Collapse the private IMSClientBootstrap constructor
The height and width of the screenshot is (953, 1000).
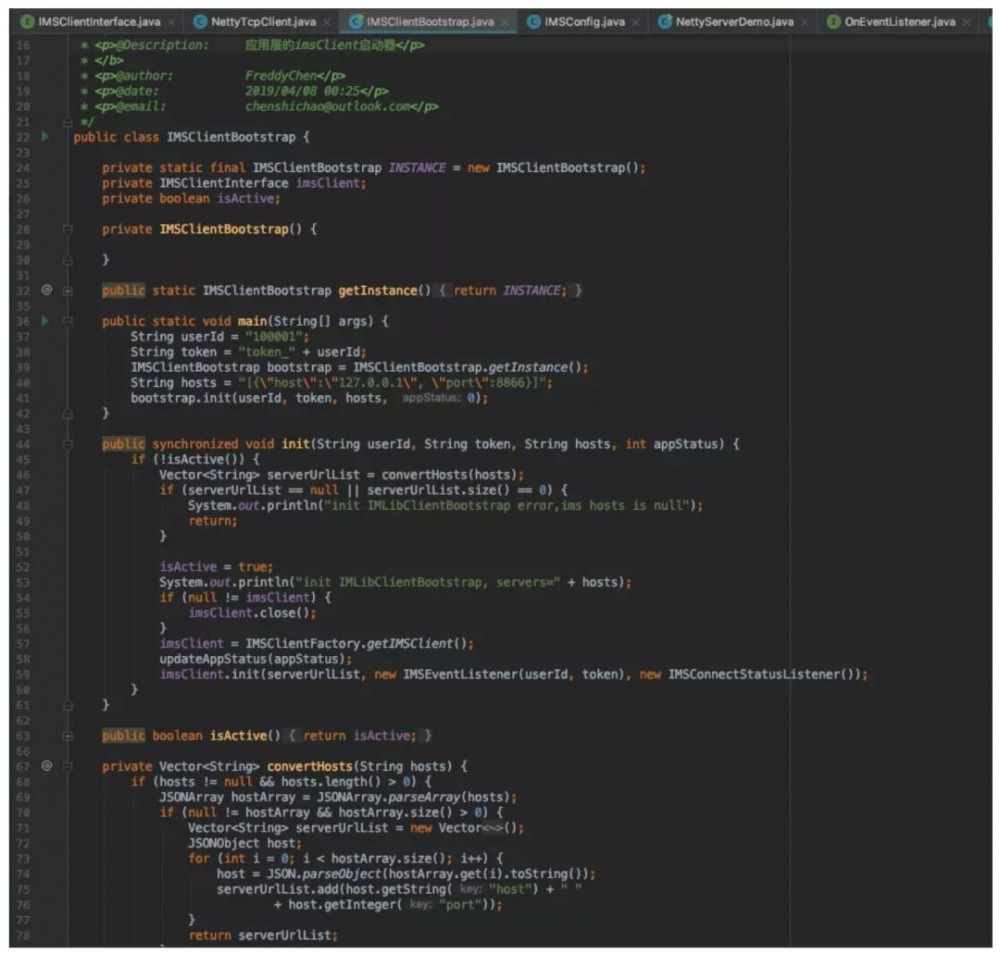(68, 229)
